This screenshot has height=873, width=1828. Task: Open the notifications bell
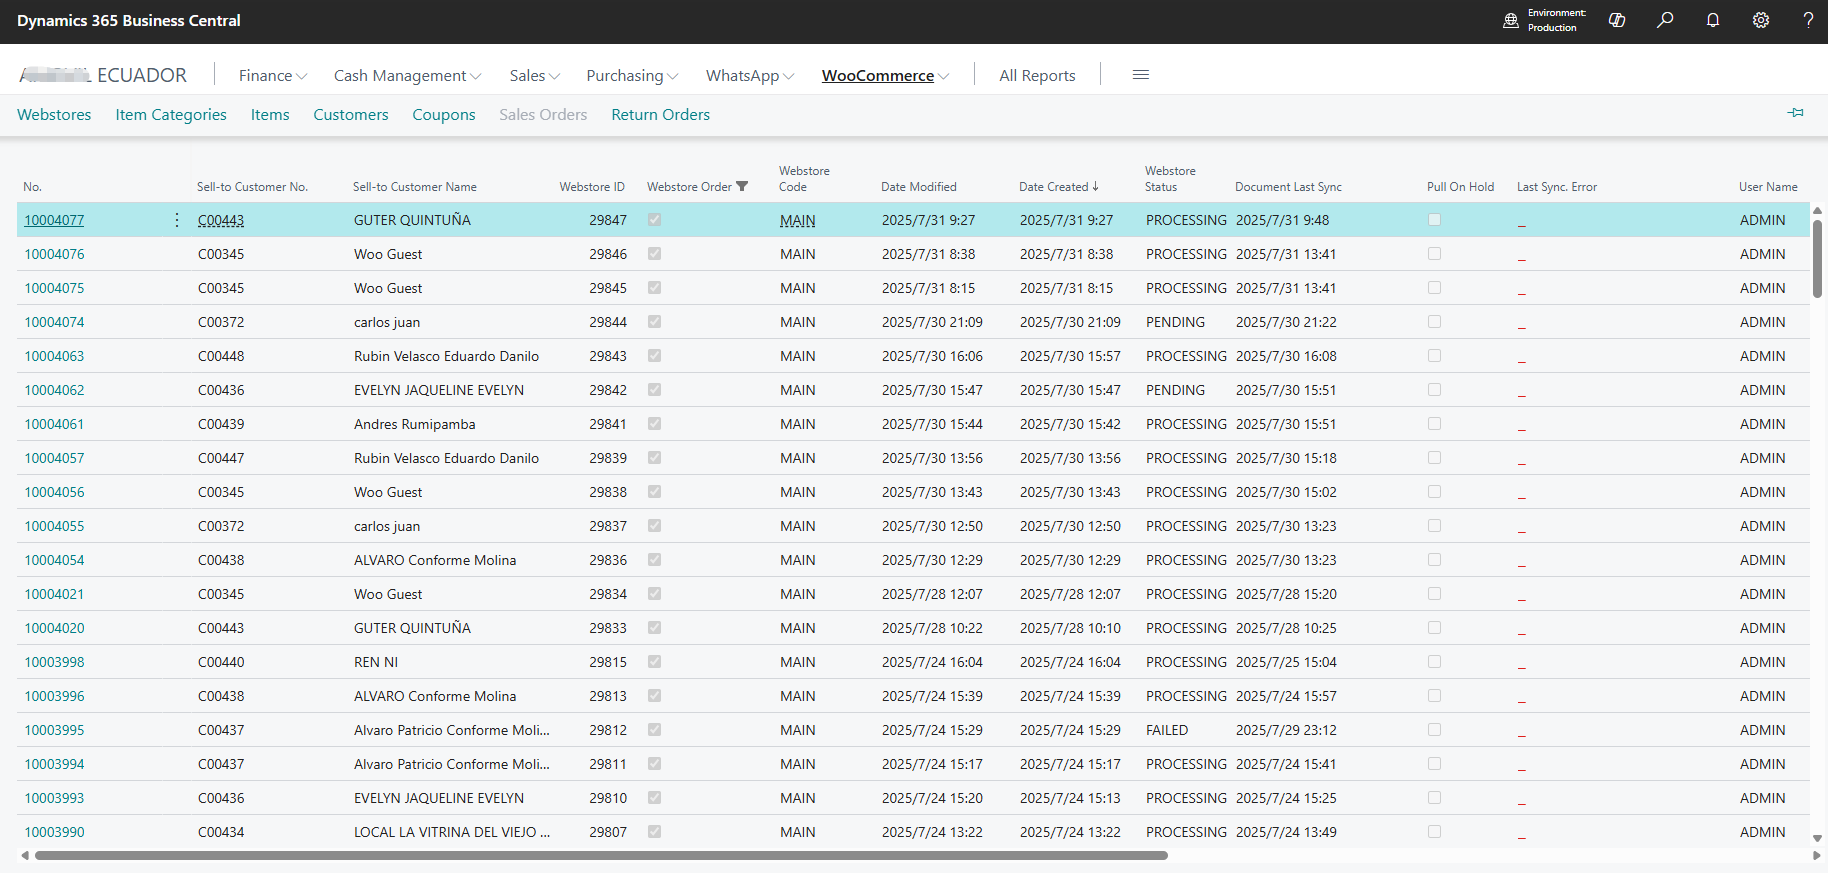(1713, 20)
